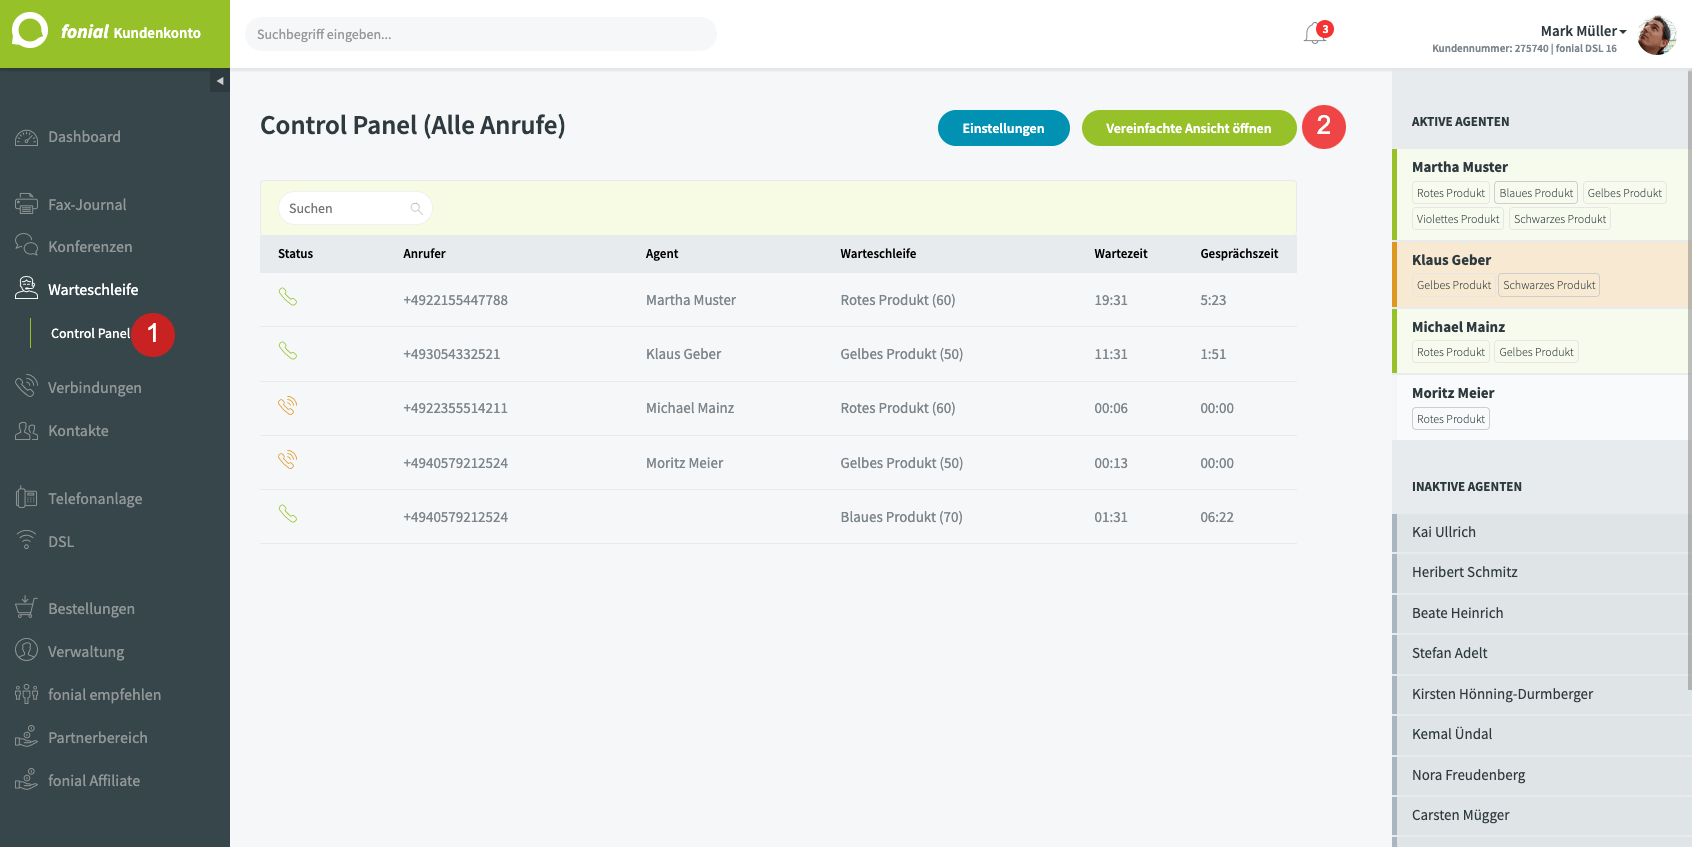The image size is (1692, 847).
Task: Click the Gesprächszeit column header
Action: 1239,254
